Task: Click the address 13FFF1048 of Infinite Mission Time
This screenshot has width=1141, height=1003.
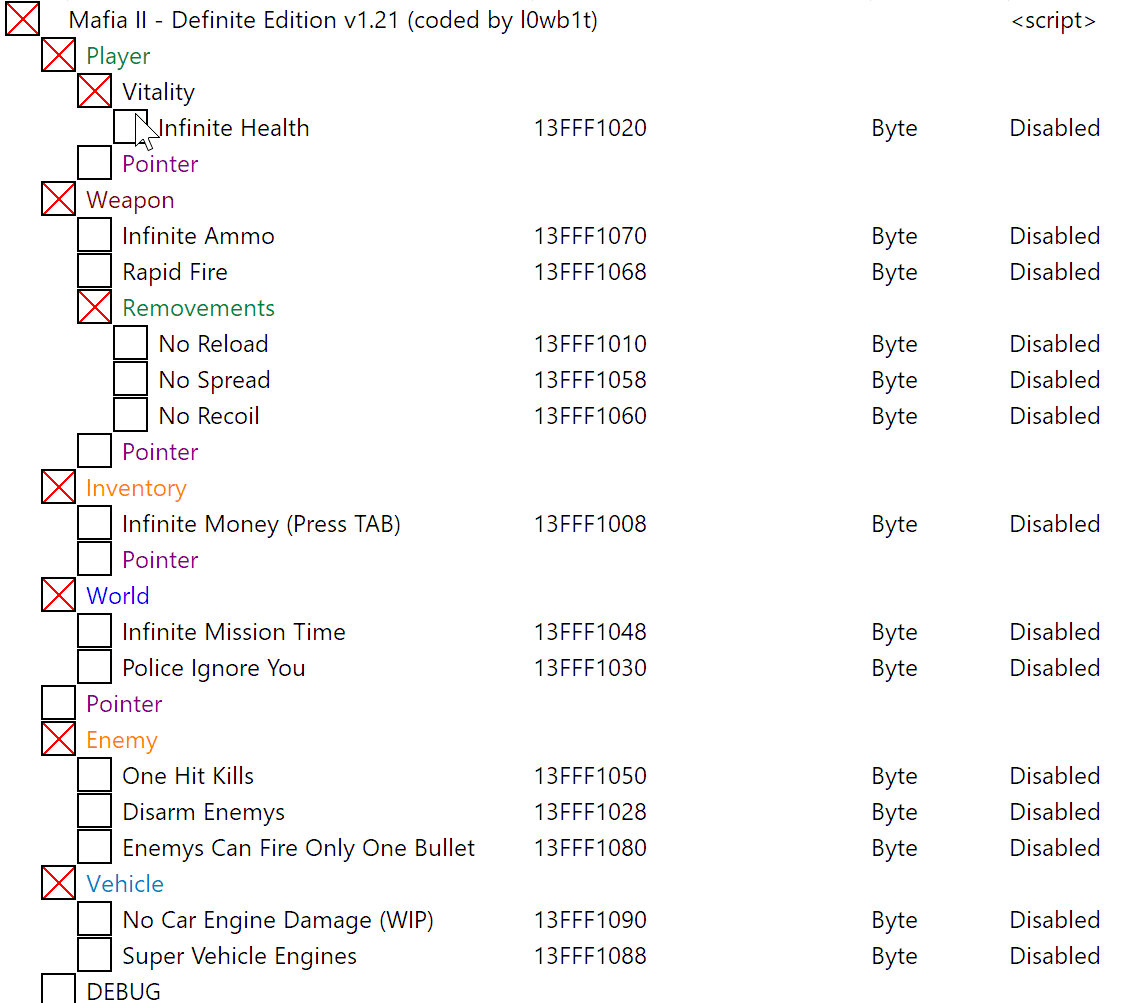Action: [x=590, y=632]
